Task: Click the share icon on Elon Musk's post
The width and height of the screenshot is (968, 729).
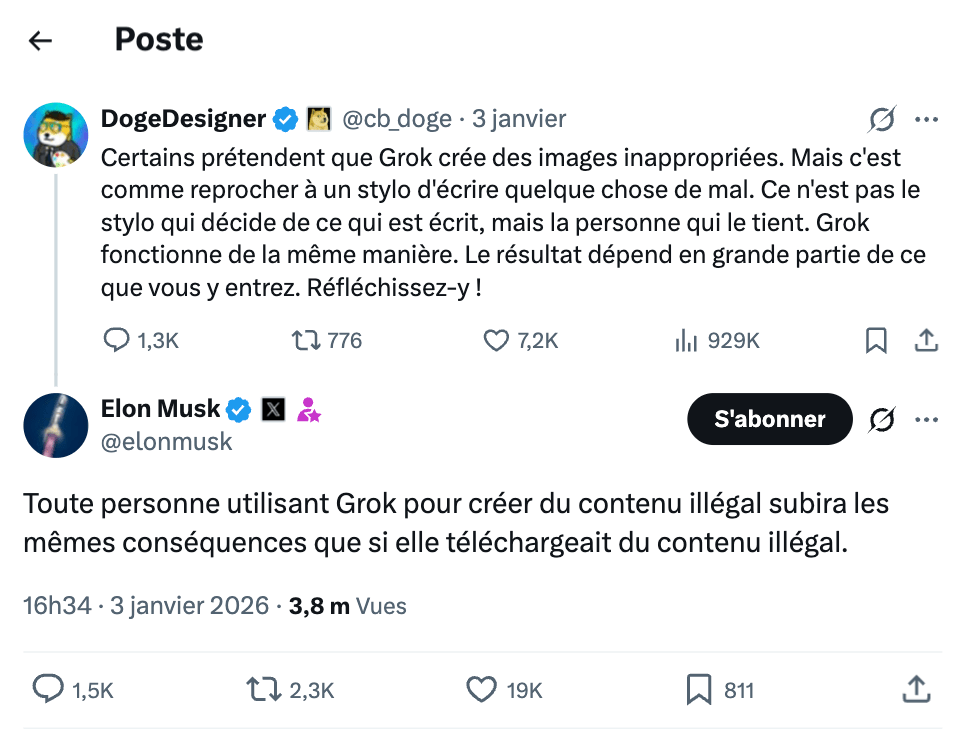Action: [x=916, y=690]
